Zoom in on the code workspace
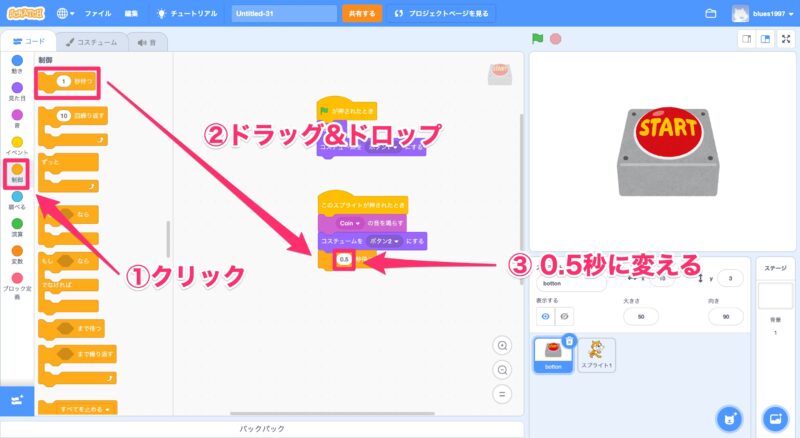This screenshot has height=438, width=800. tap(503, 345)
